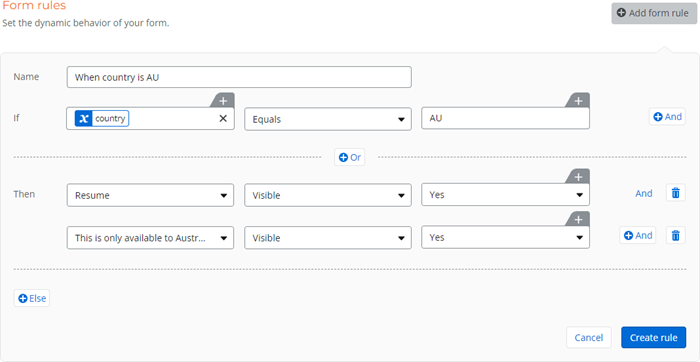Image resolution: width=700 pixels, height=362 pixels.
Task: Click the plus tab above first Yes dropdown
Action: [578, 177]
